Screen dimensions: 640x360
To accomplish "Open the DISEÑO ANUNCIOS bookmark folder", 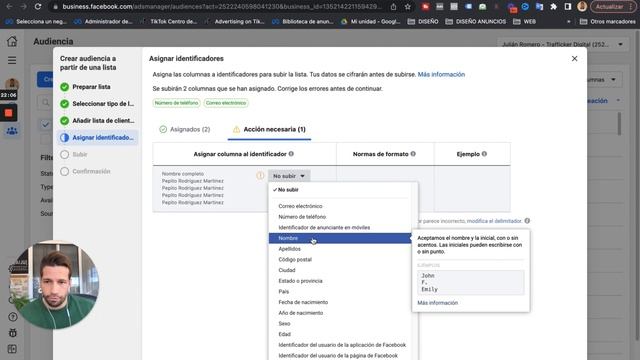I will (x=476, y=22).
